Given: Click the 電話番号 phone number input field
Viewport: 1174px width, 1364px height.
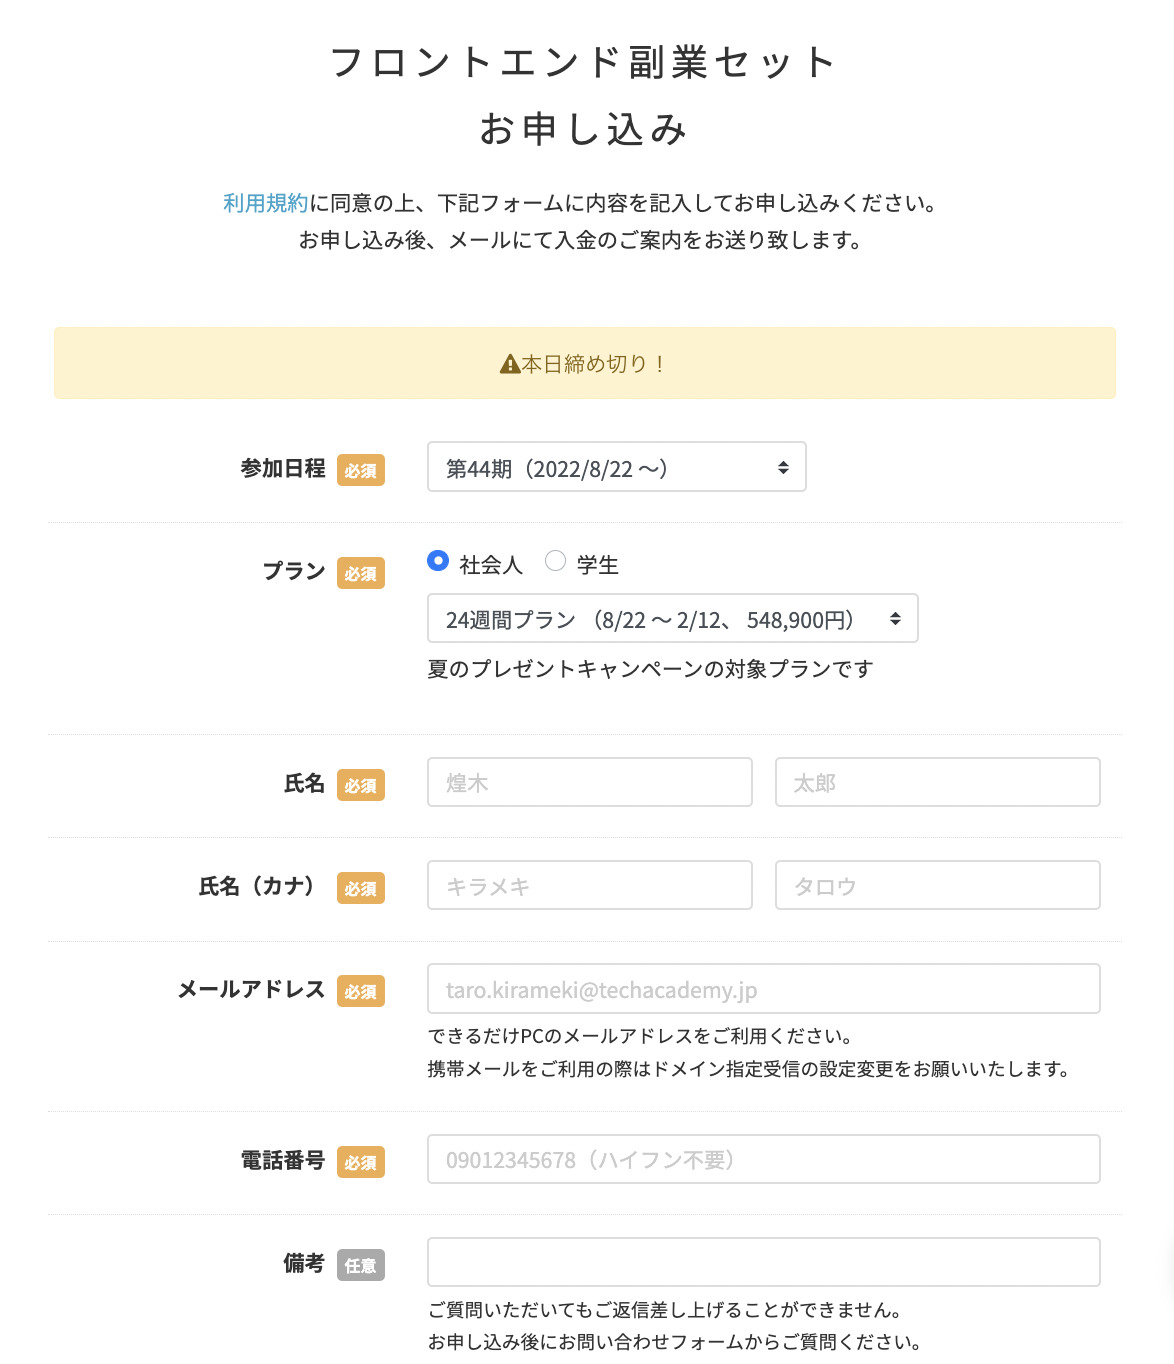Looking at the screenshot, I should [x=763, y=1159].
